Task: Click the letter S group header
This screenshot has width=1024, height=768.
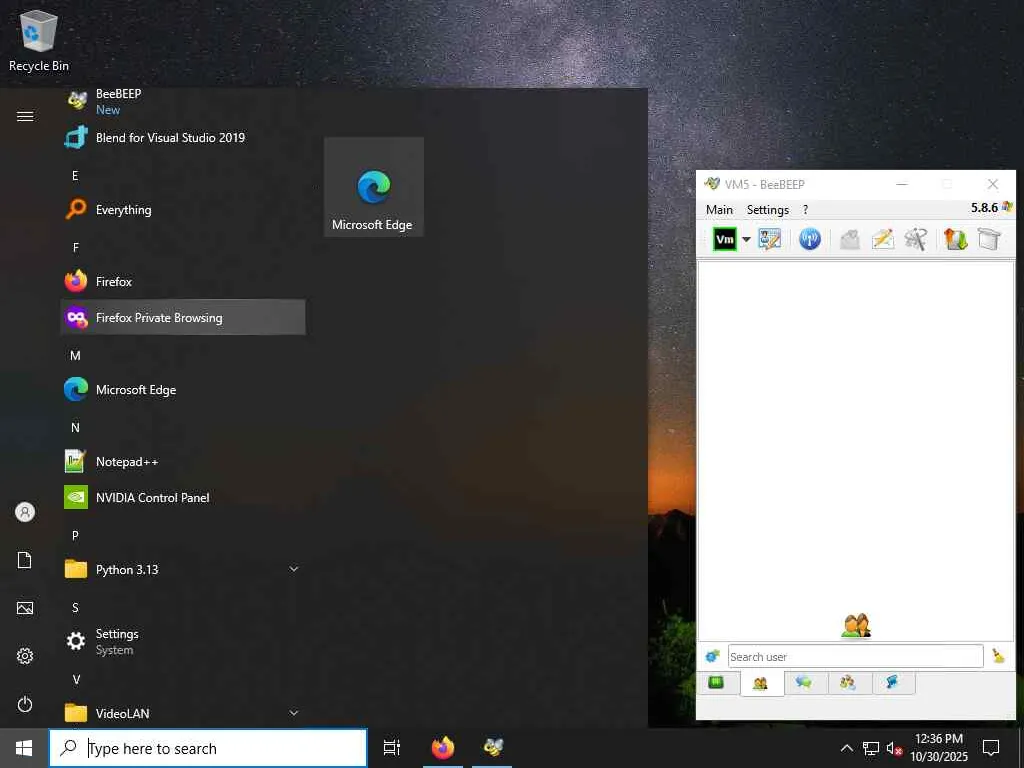Action: pyautogui.click(x=75, y=607)
